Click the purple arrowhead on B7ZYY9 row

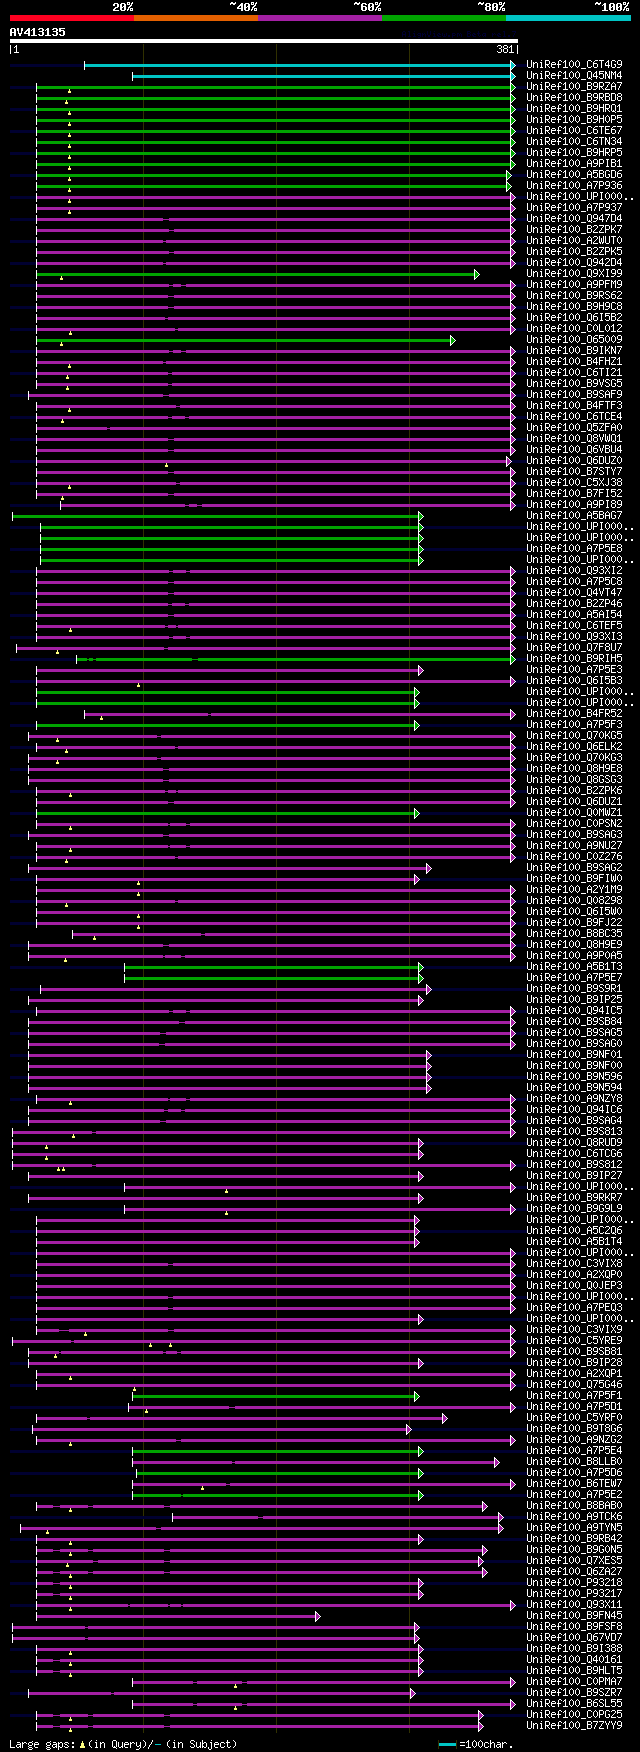click(x=481, y=1726)
